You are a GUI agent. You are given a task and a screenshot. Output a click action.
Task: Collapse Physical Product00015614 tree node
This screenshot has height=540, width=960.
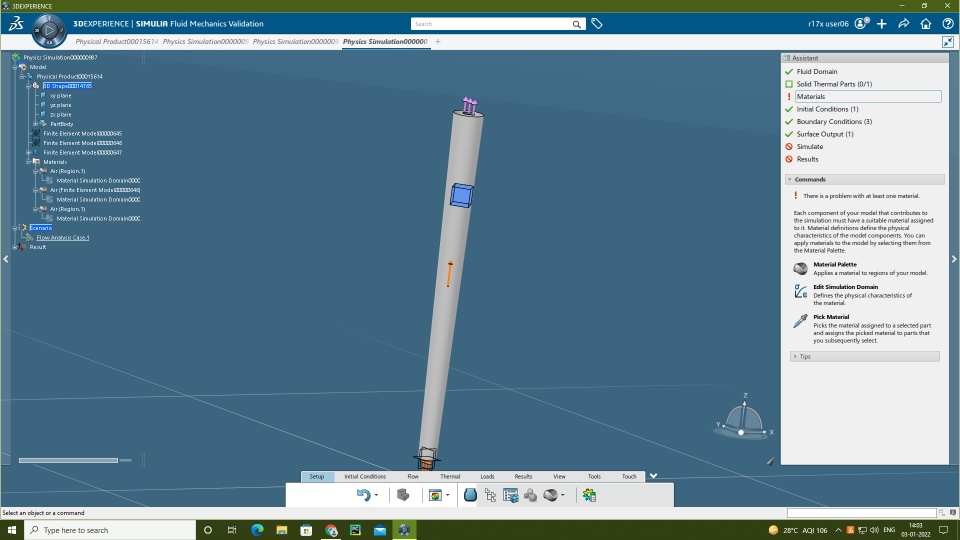coord(21,77)
